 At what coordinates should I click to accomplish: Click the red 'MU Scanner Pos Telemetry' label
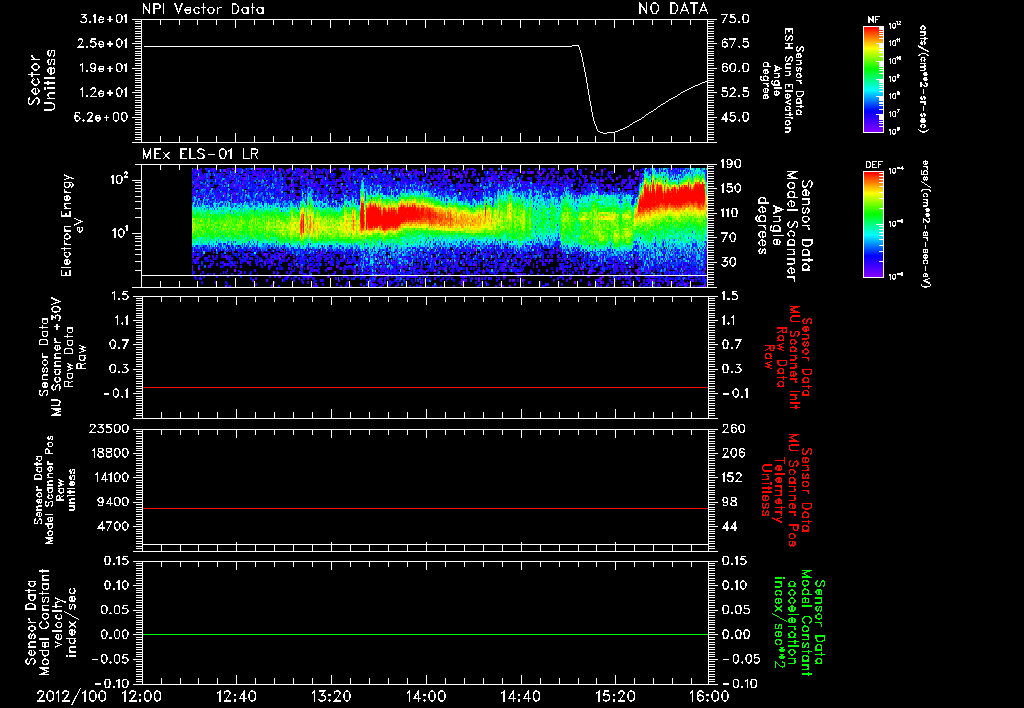click(x=785, y=490)
